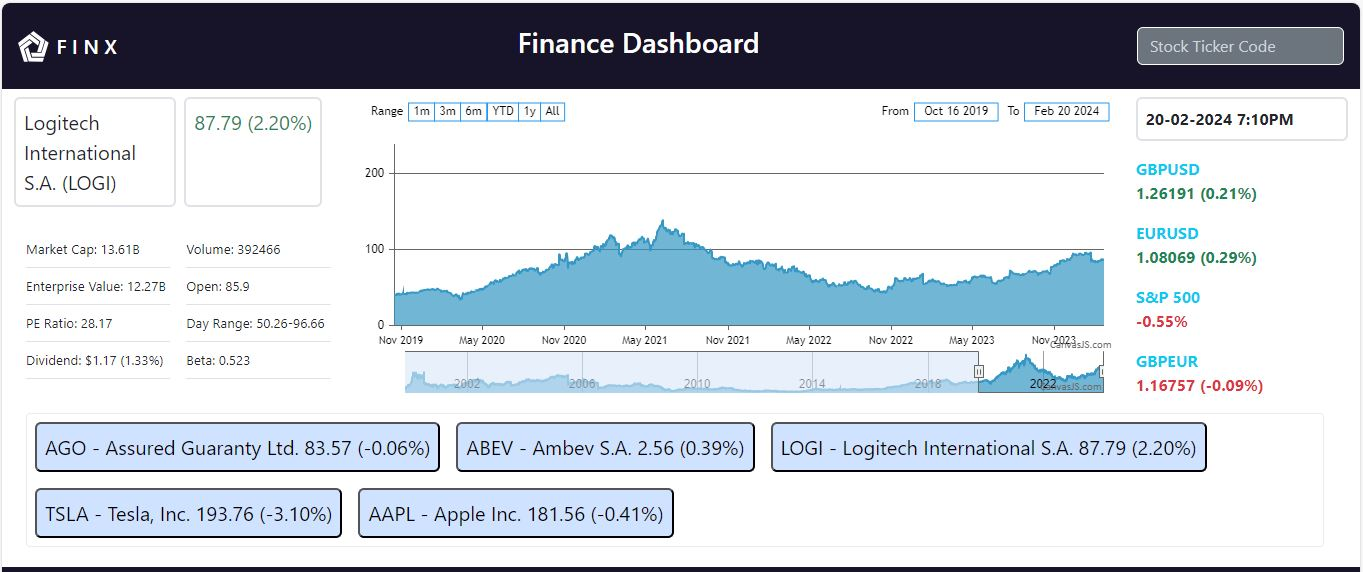Click the 1.26191 (0.21%) rate value
Viewport: 1363px width, 572px height.
pyautogui.click(x=1196, y=194)
